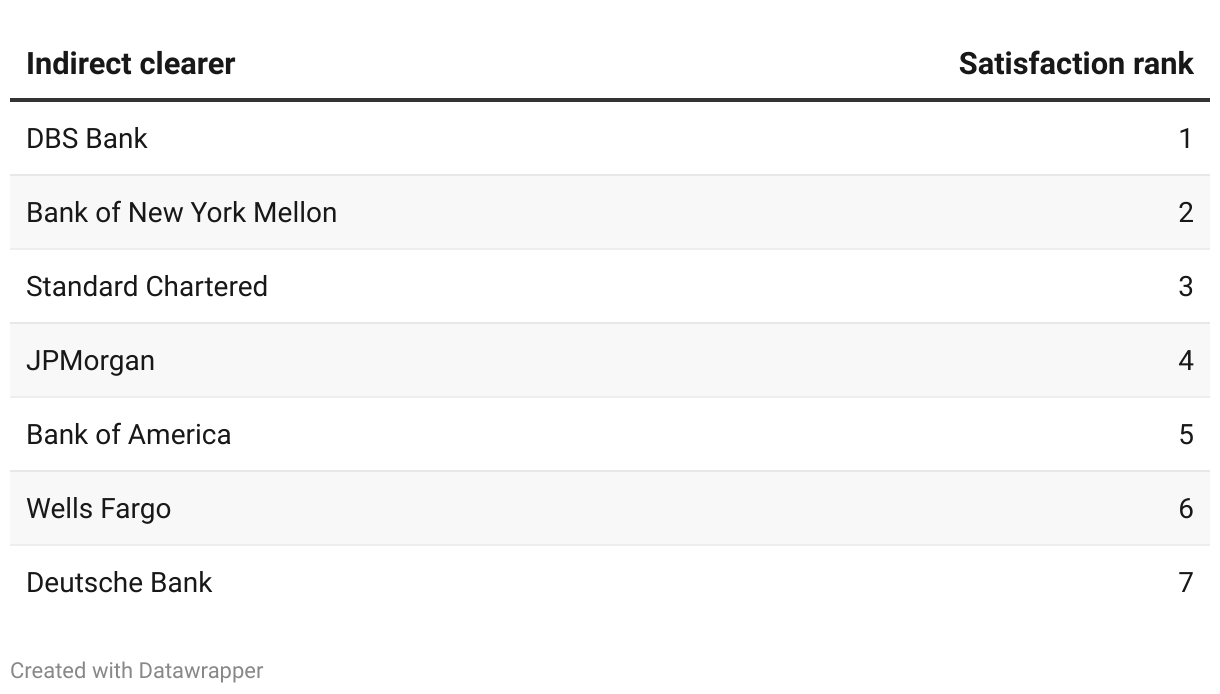Viewport: 1220px width, 694px height.
Task: Click the Standard Chartered name cell
Action: click(x=147, y=286)
